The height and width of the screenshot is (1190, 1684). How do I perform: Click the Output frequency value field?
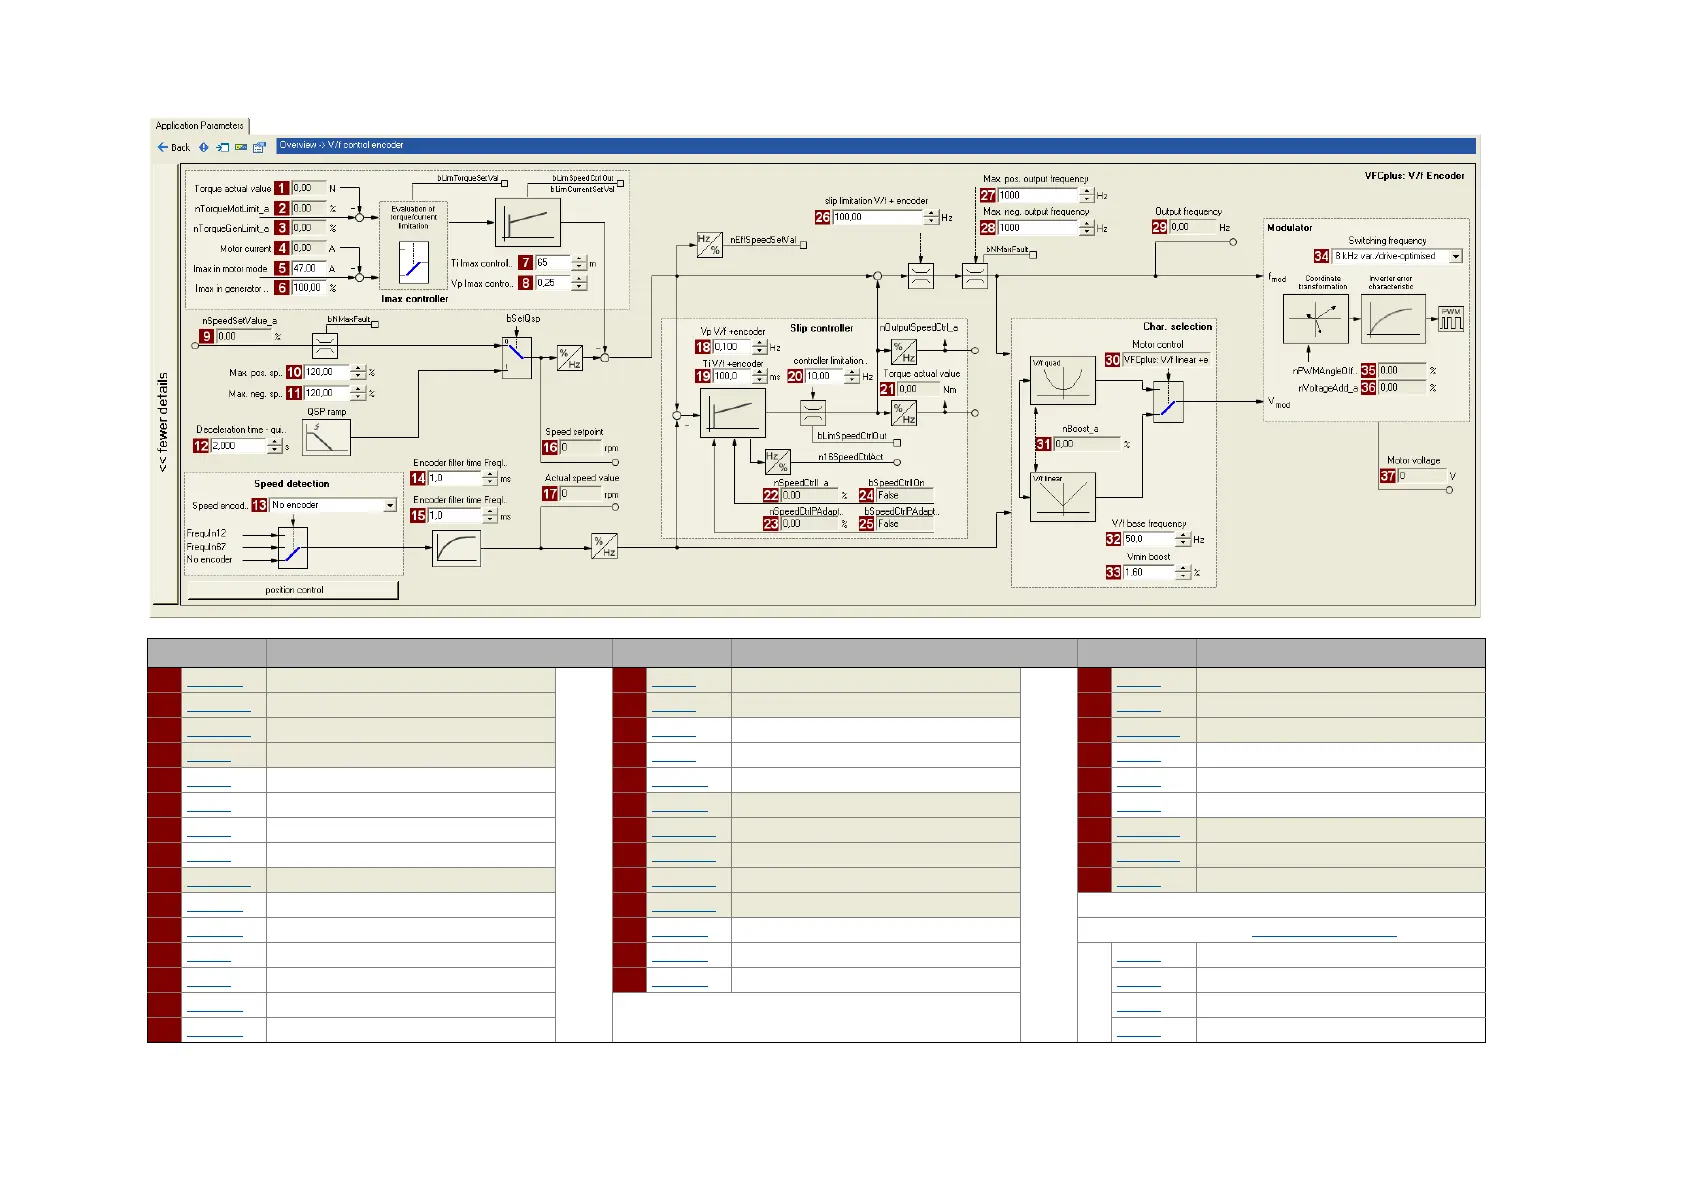point(1192,228)
